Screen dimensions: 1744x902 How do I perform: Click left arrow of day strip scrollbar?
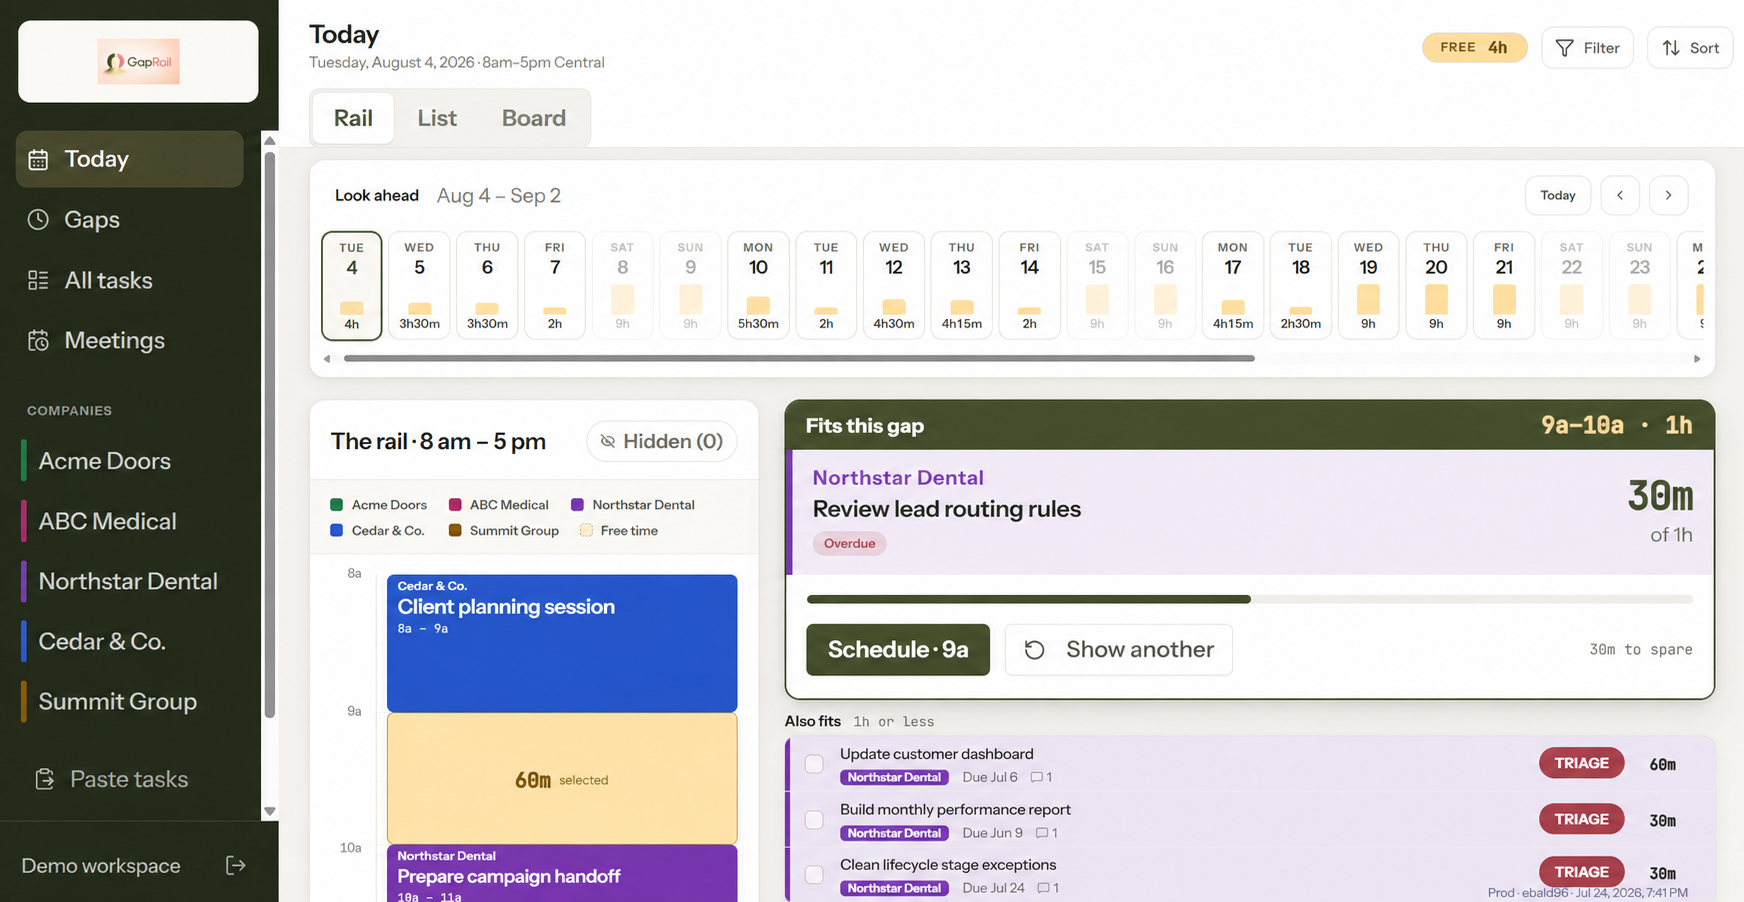[327, 358]
